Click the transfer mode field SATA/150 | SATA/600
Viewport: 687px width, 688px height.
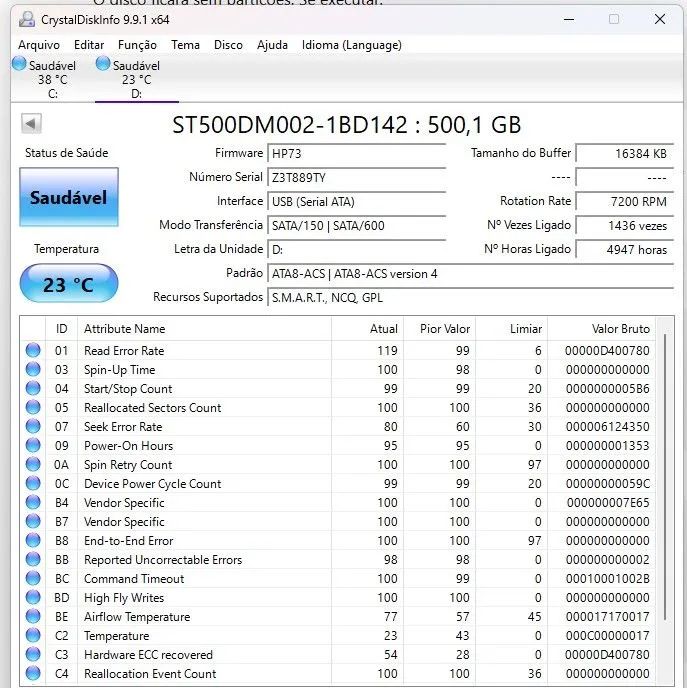(x=356, y=226)
